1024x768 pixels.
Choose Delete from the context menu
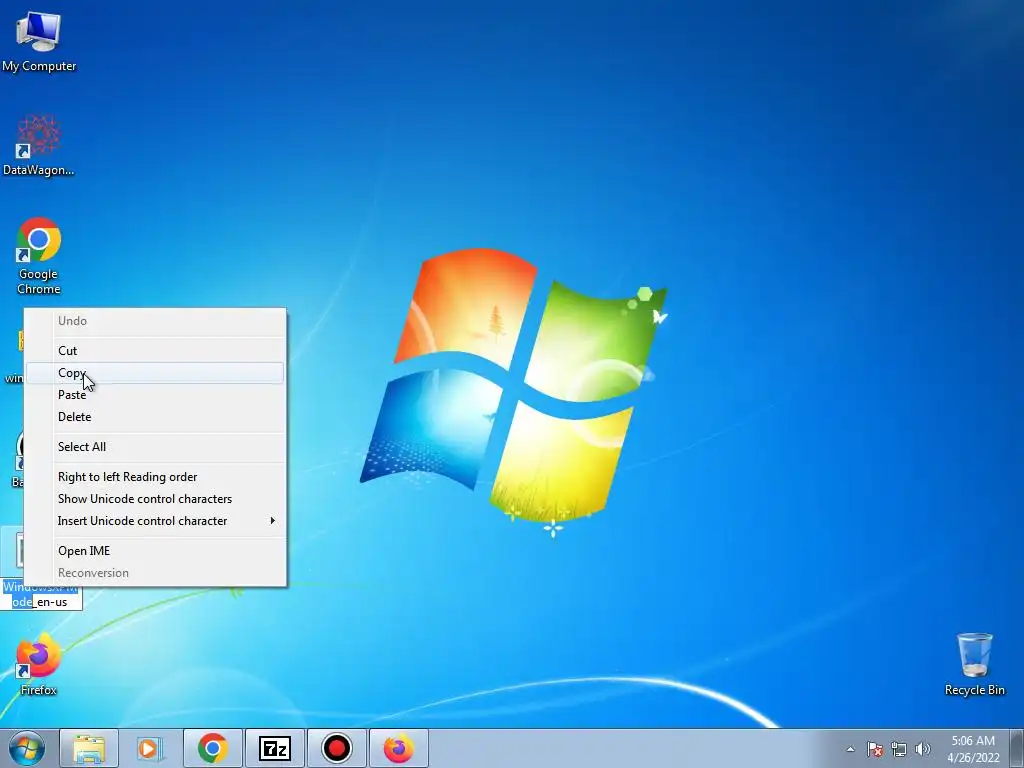(x=155, y=417)
